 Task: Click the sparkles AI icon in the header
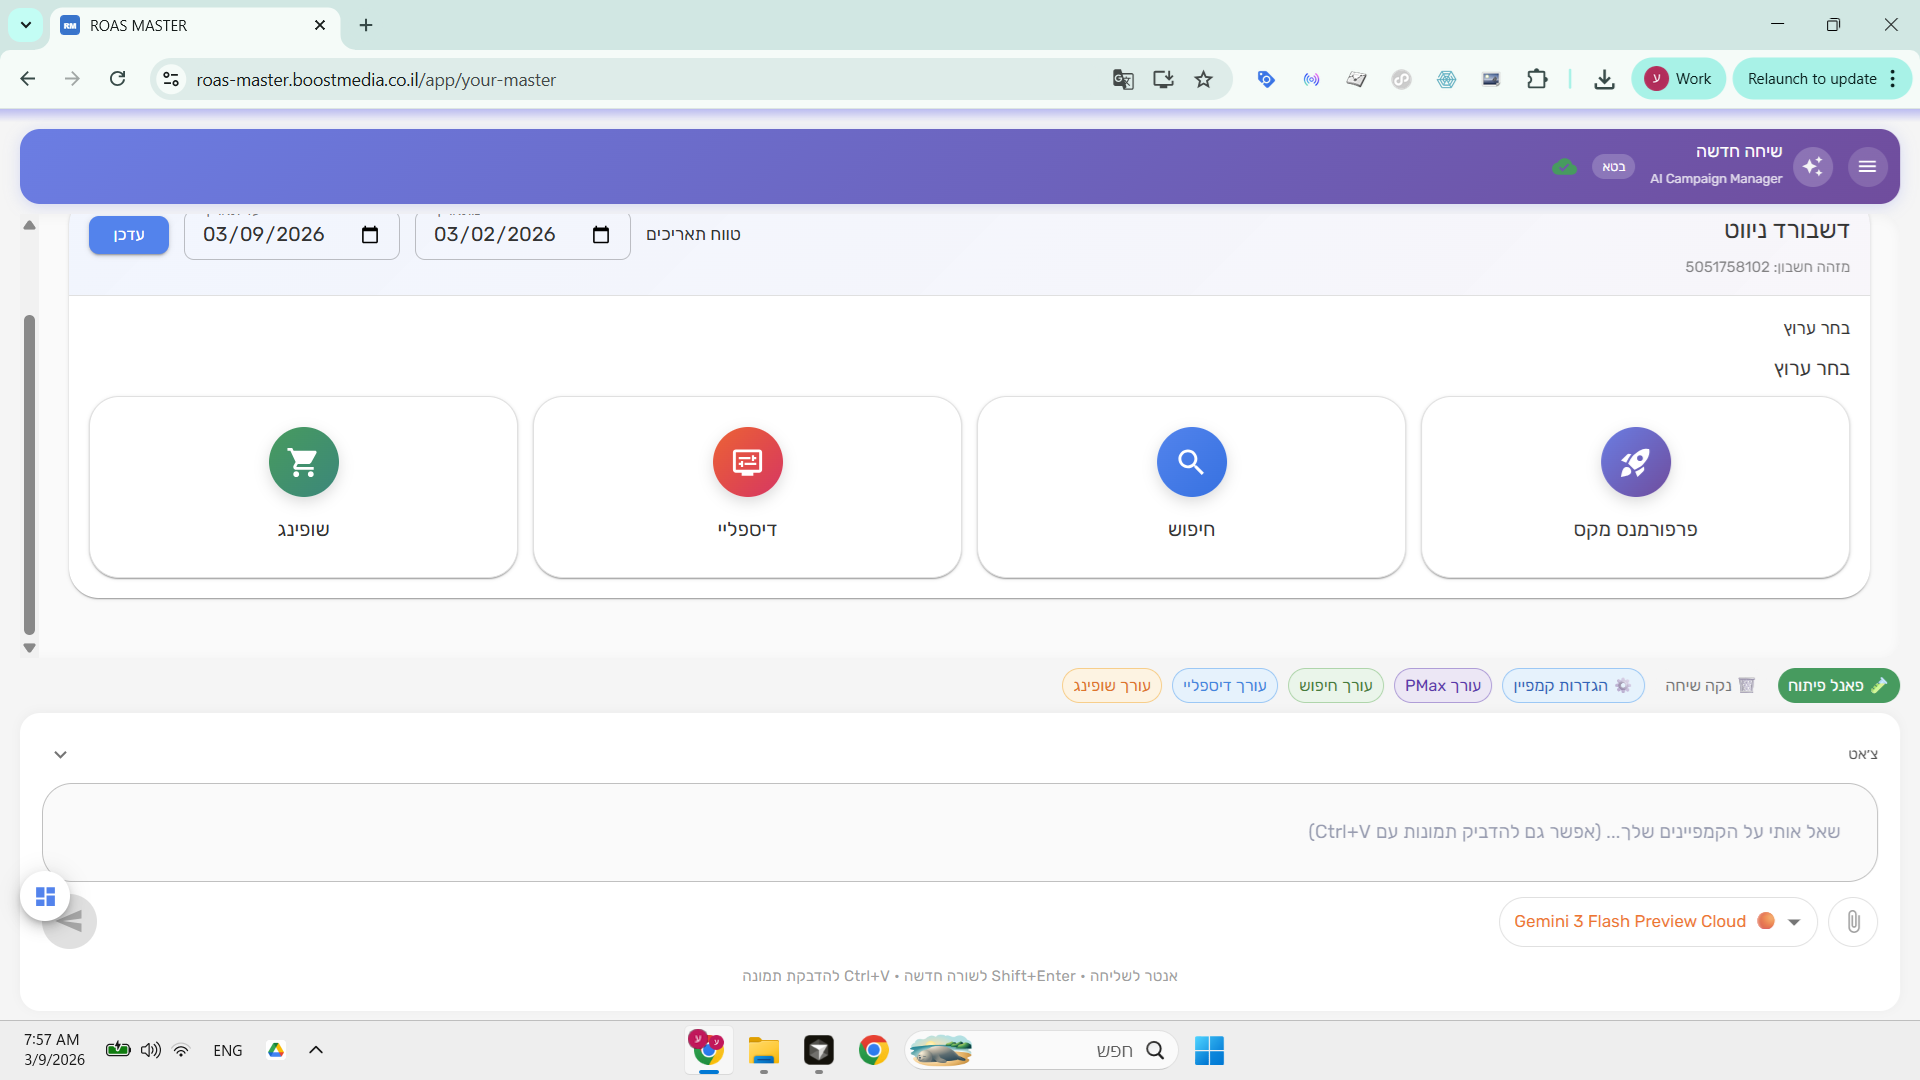click(x=1814, y=166)
